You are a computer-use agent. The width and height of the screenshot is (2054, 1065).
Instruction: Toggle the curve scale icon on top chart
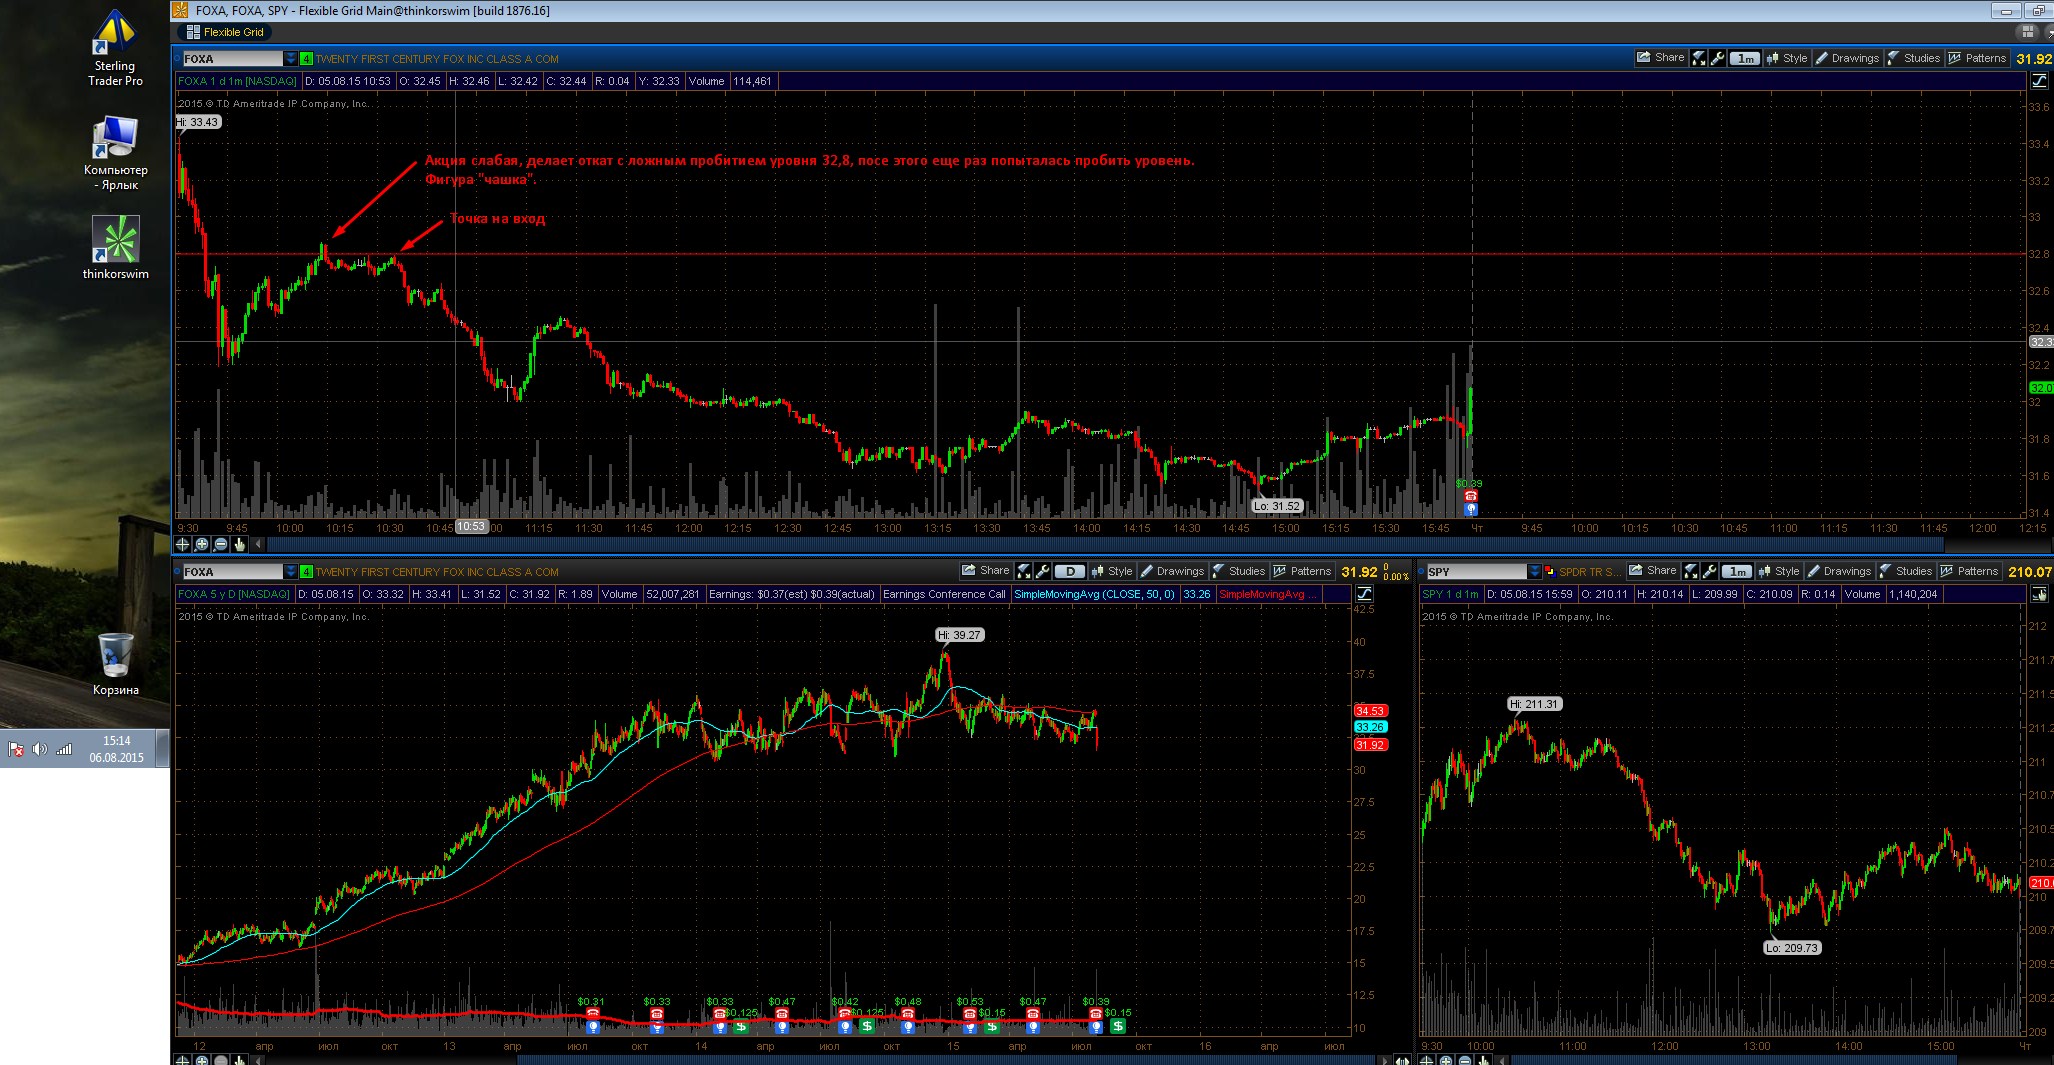tap(2038, 81)
